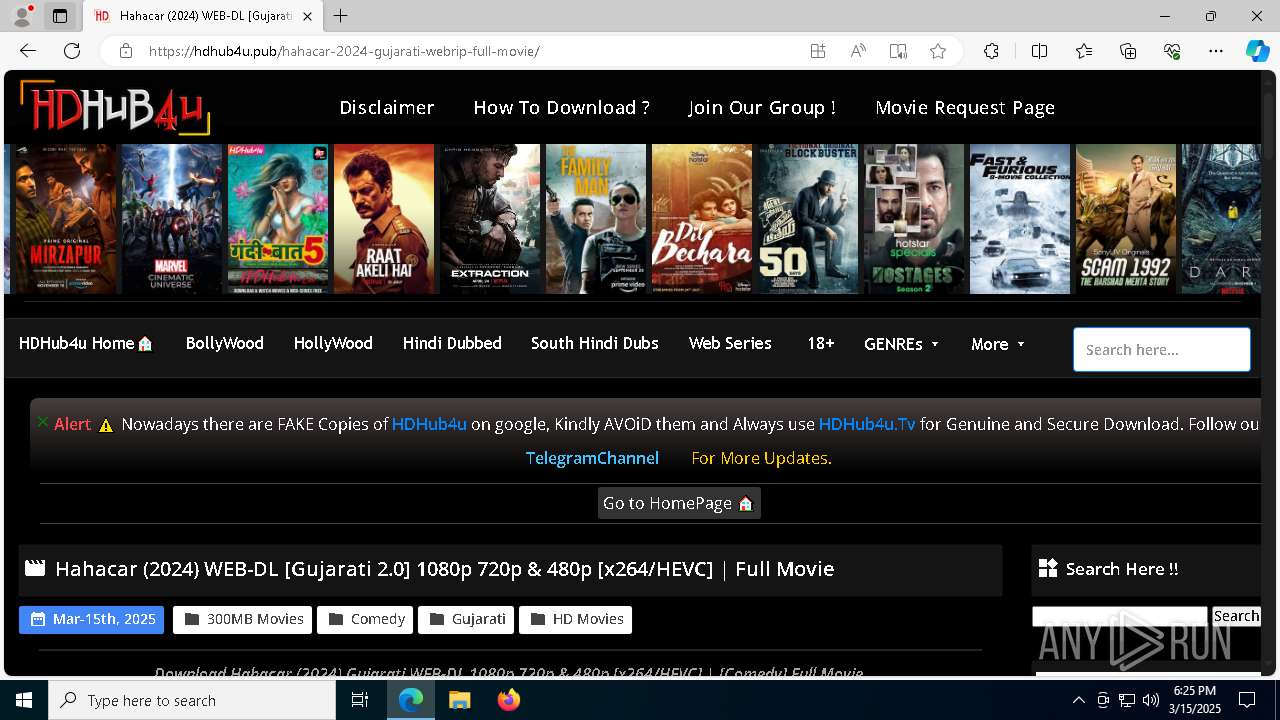Open Hindi Dubbed category
The image size is (1280, 720).
pos(452,343)
